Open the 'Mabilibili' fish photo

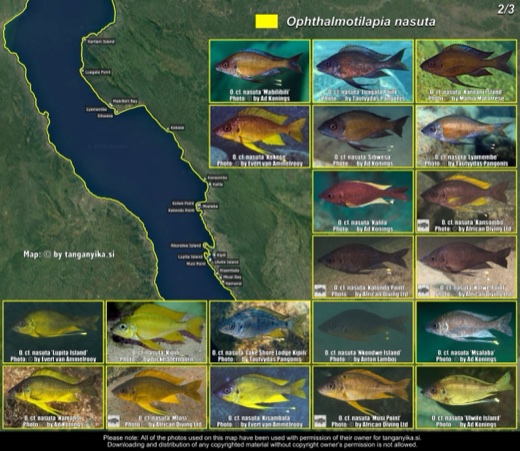[260, 71]
